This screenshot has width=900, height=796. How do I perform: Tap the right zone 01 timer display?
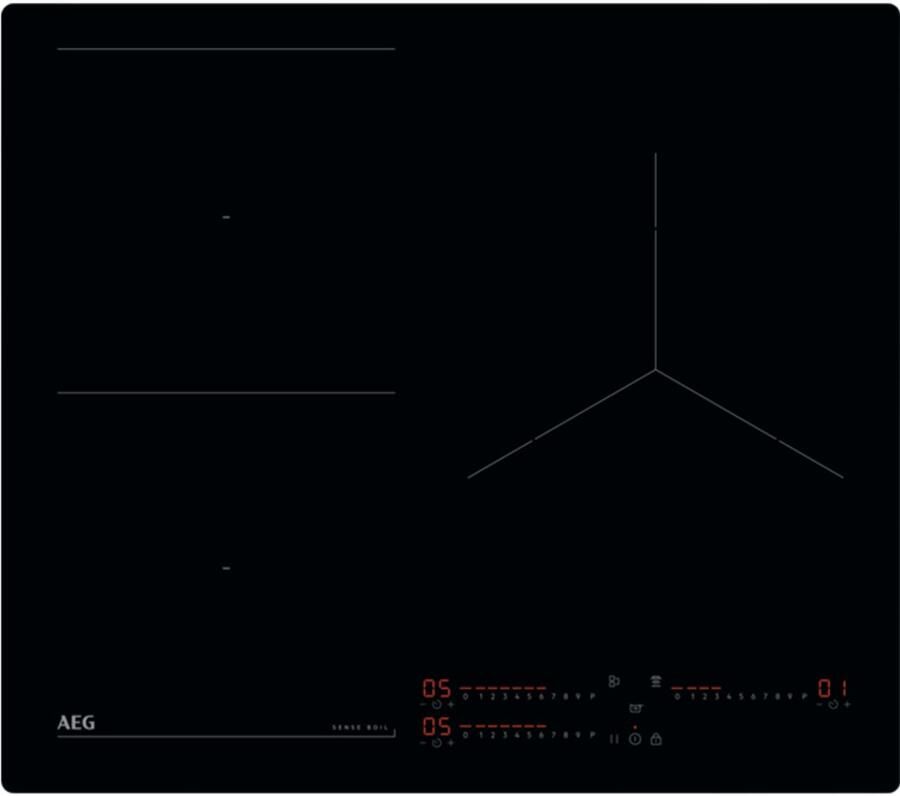[x=833, y=688]
